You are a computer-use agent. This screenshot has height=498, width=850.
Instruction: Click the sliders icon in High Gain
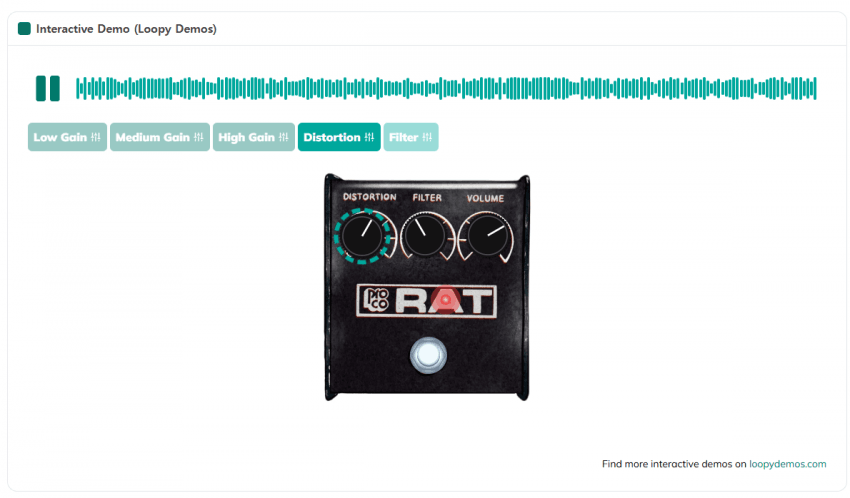(284, 137)
